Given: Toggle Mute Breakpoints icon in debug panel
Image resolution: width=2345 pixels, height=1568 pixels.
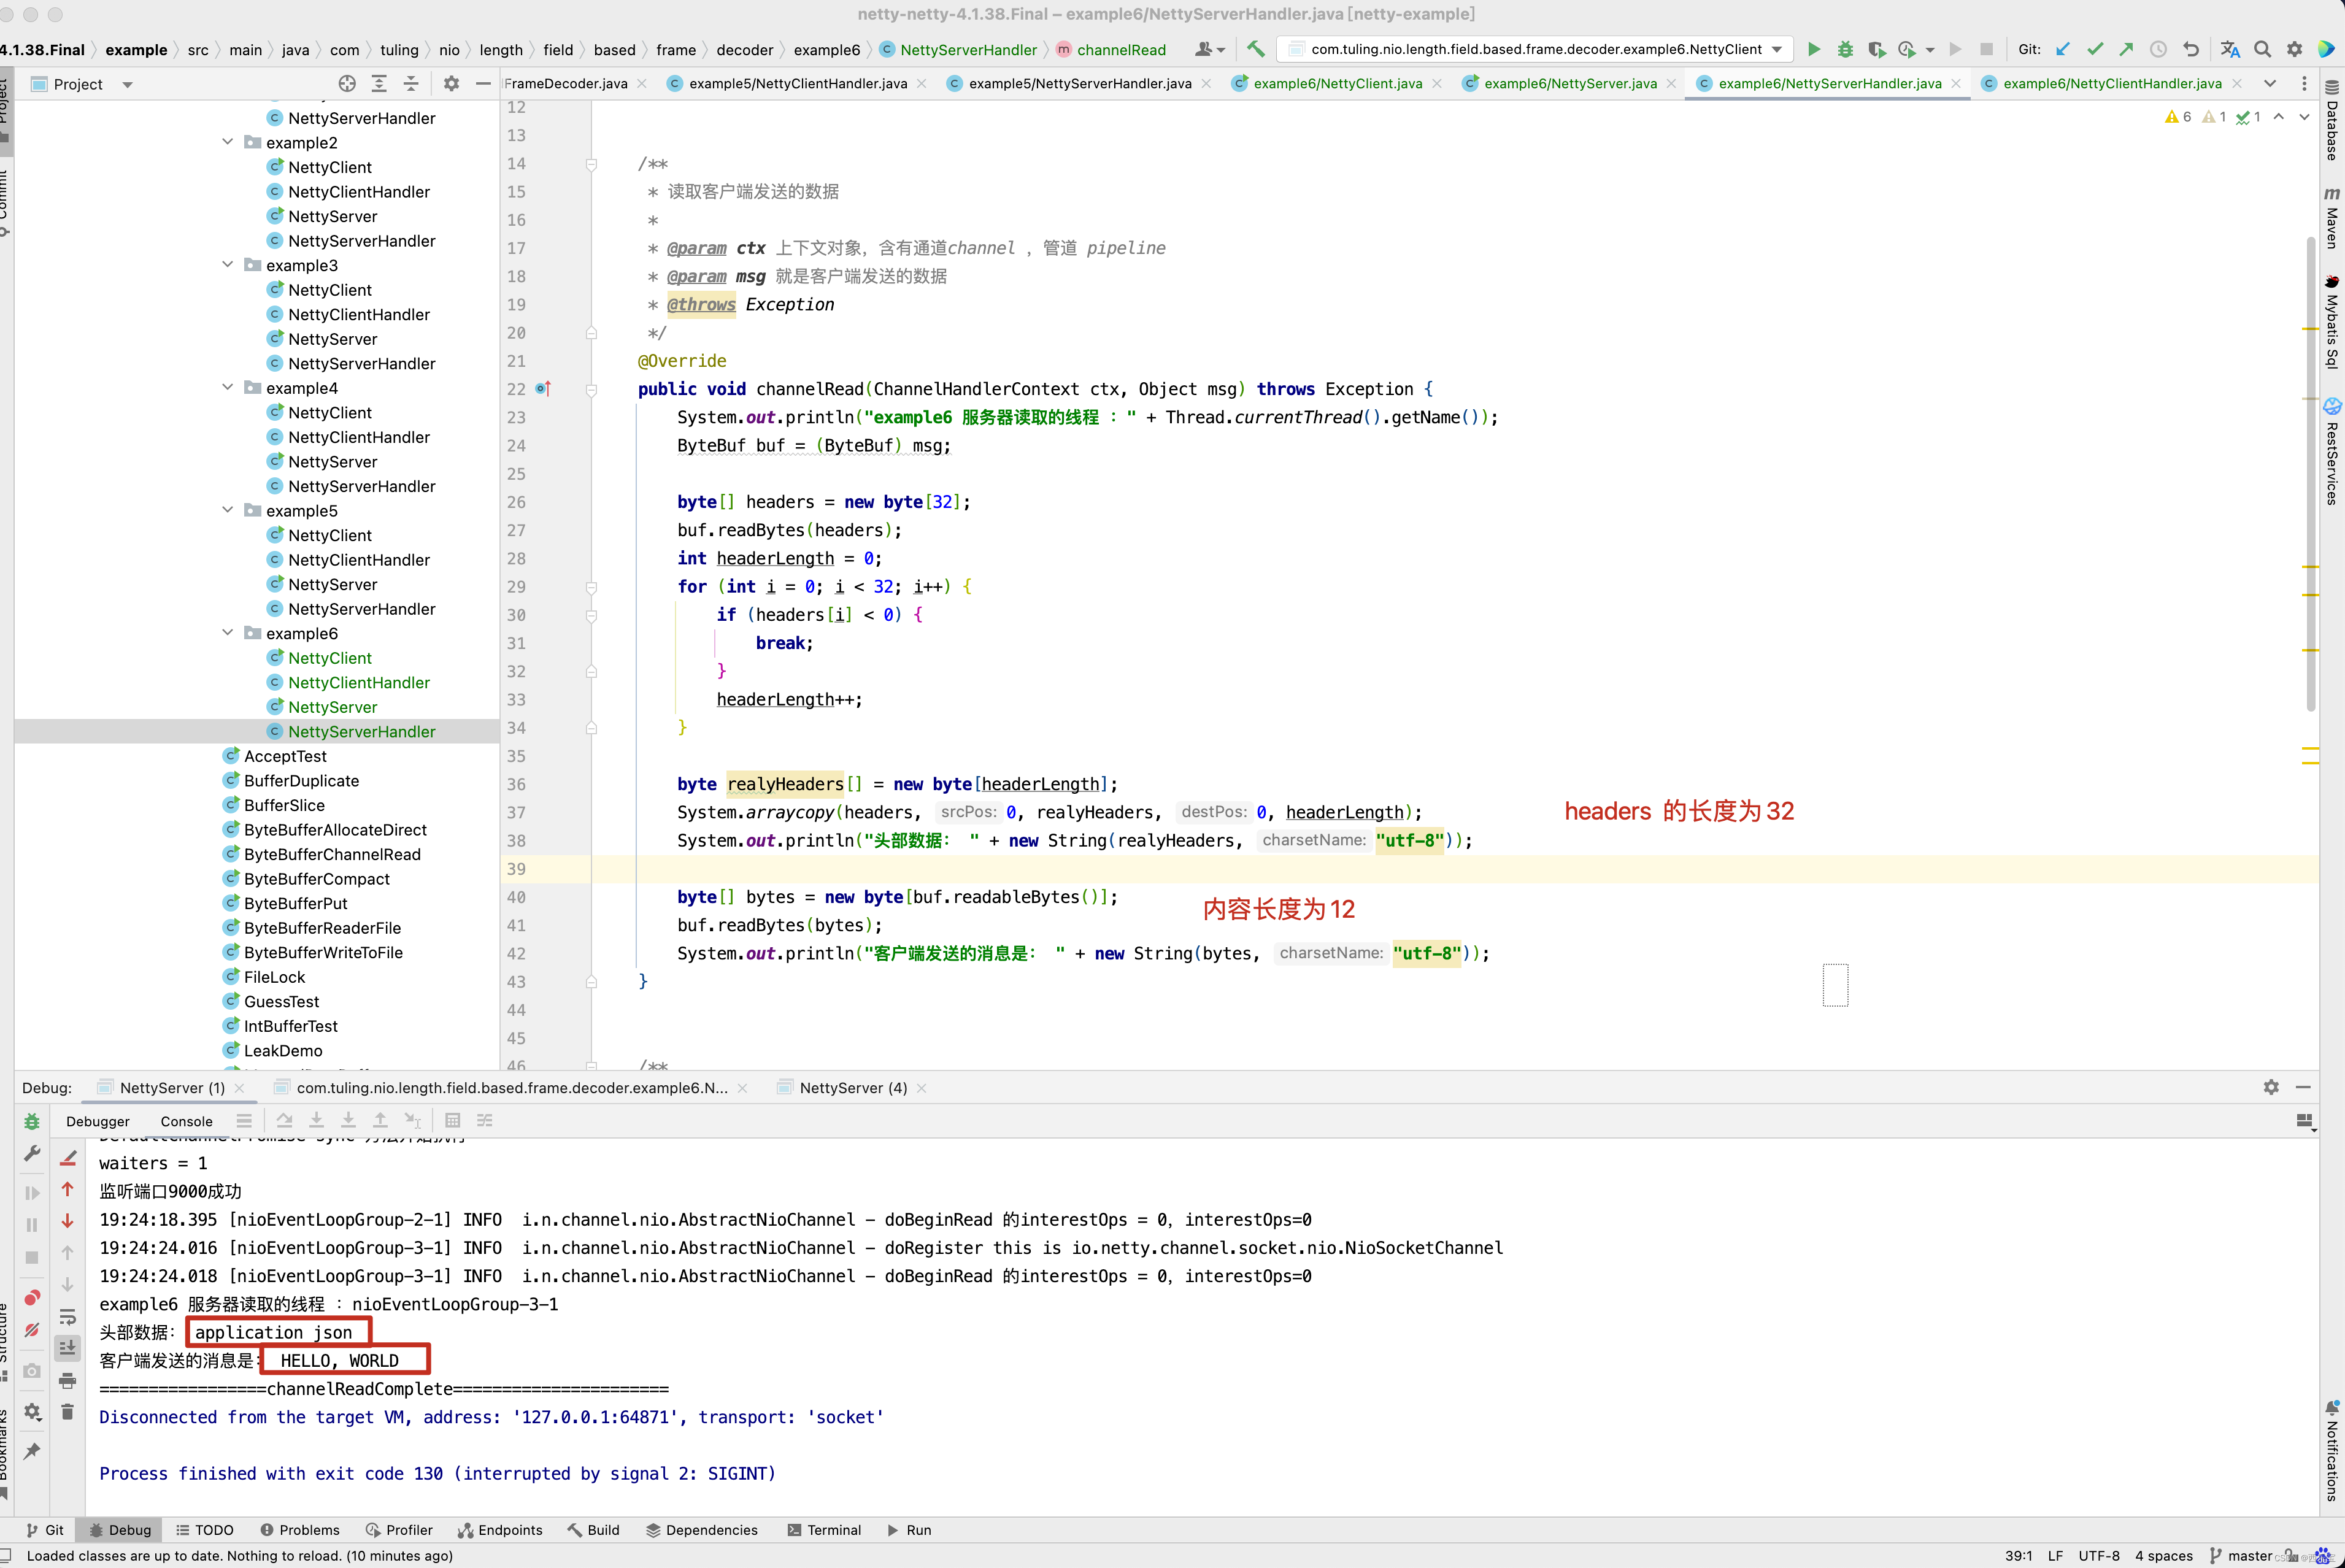Looking at the screenshot, I should tap(32, 1331).
